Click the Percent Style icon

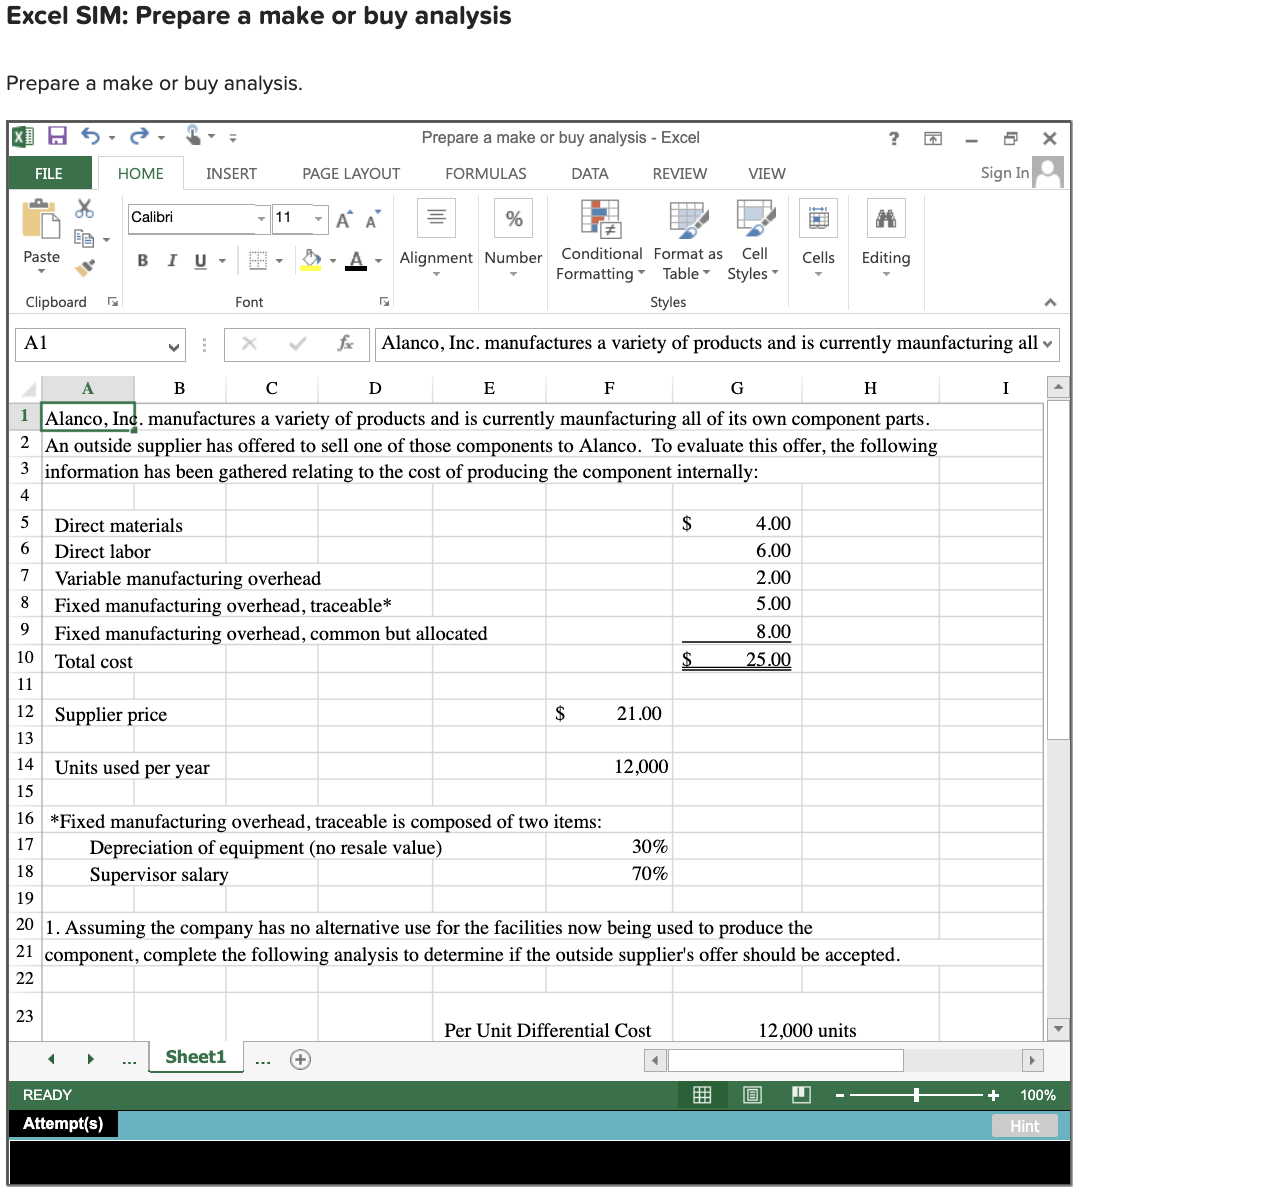(x=513, y=217)
